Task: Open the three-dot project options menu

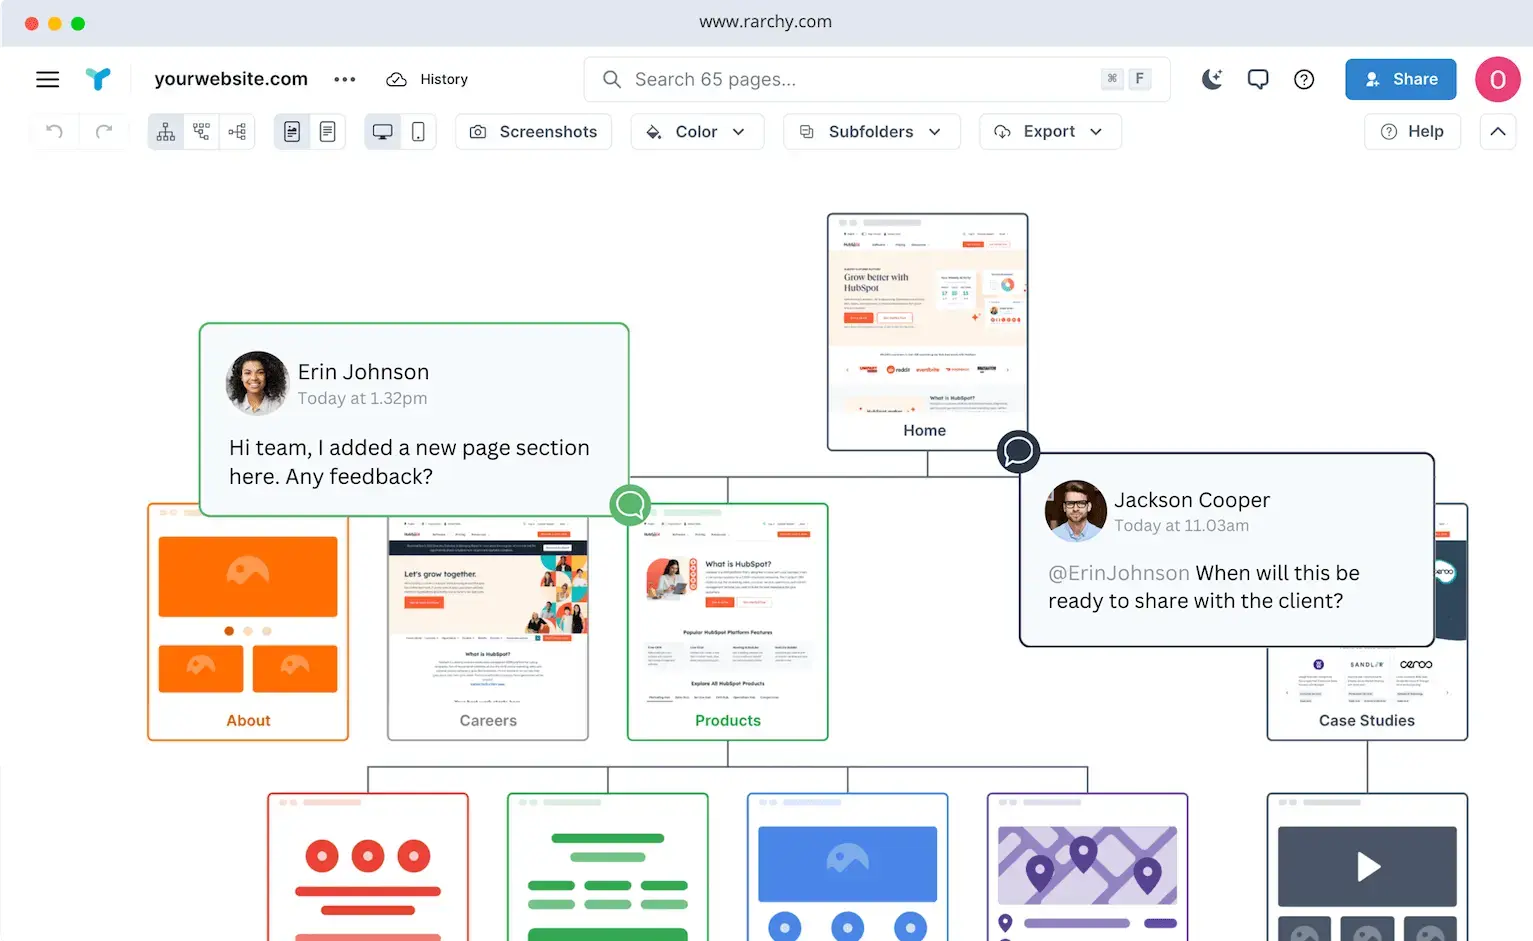Action: tap(344, 79)
